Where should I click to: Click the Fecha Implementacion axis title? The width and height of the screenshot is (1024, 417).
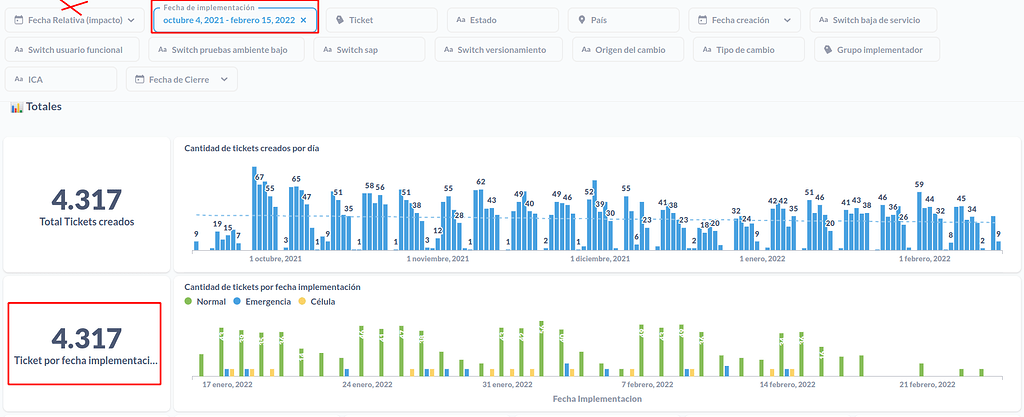click(597, 398)
